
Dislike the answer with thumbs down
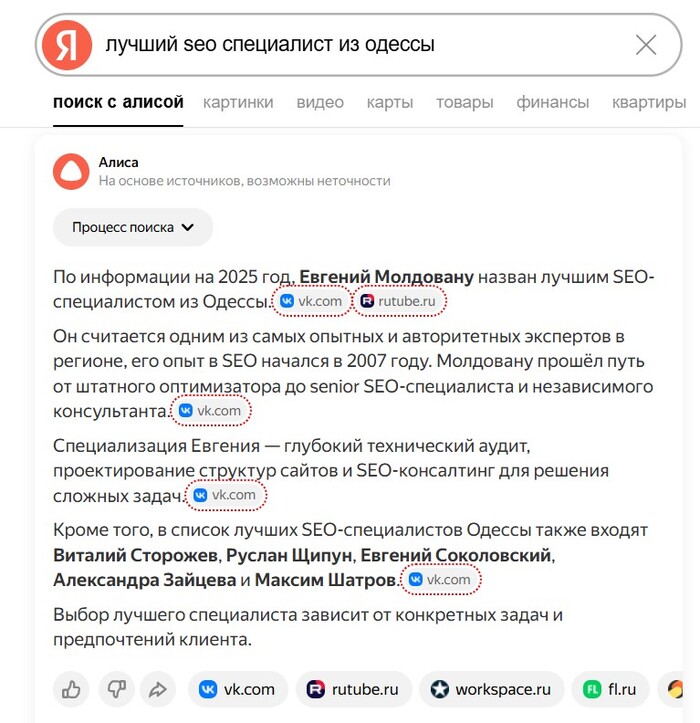(115, 689)
